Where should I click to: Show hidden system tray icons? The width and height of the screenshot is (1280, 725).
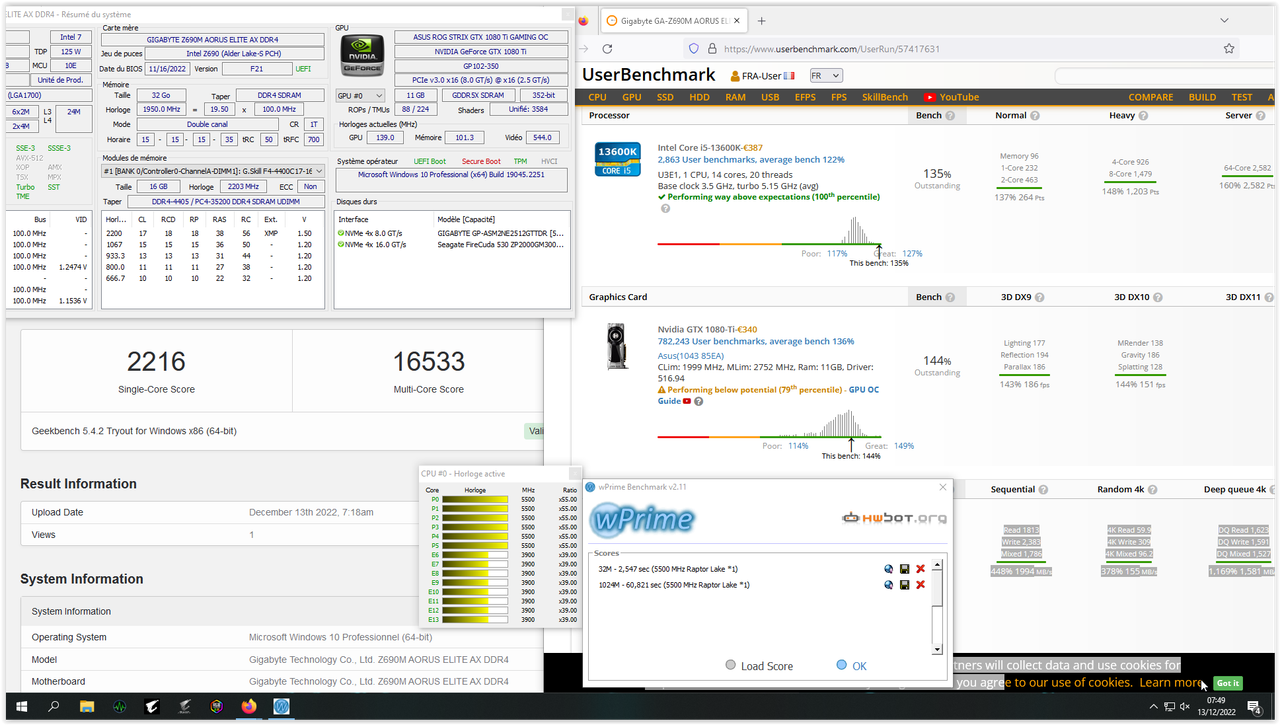1153,707
